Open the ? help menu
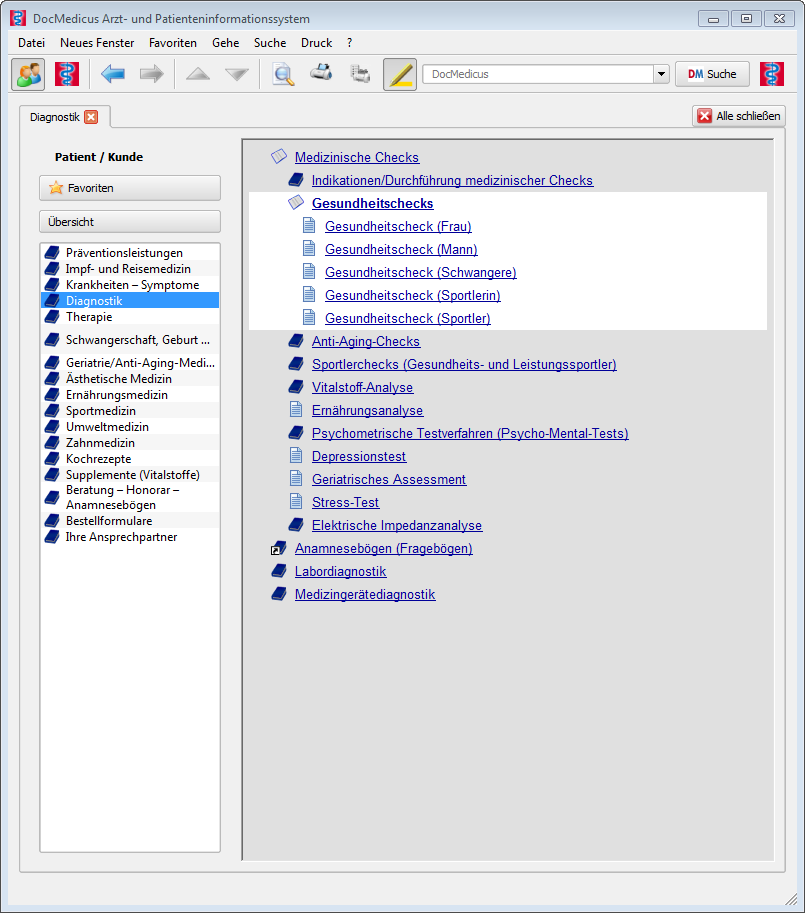805x913 pixels. point(349,43)
